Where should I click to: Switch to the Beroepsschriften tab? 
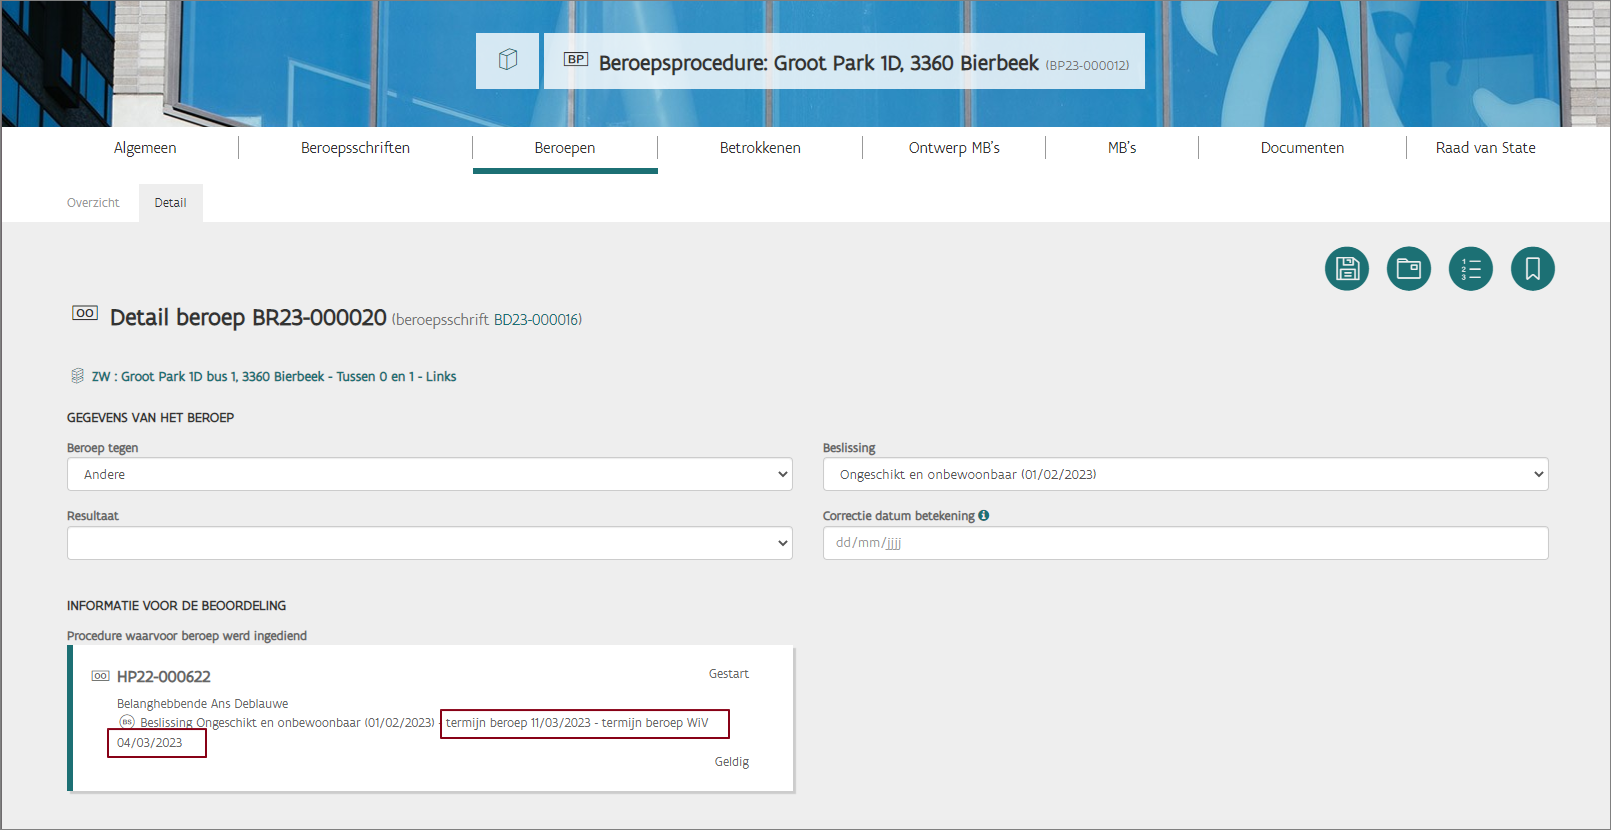tap(355, 148)
